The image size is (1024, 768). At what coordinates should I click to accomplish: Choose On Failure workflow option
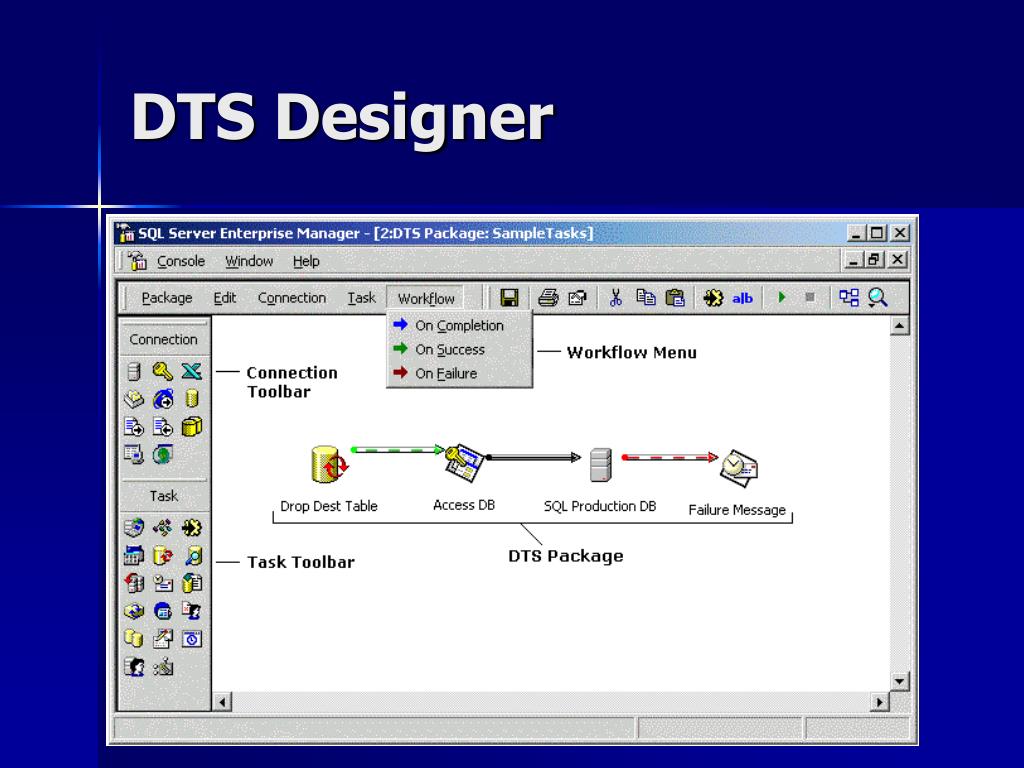click(460, 374)
